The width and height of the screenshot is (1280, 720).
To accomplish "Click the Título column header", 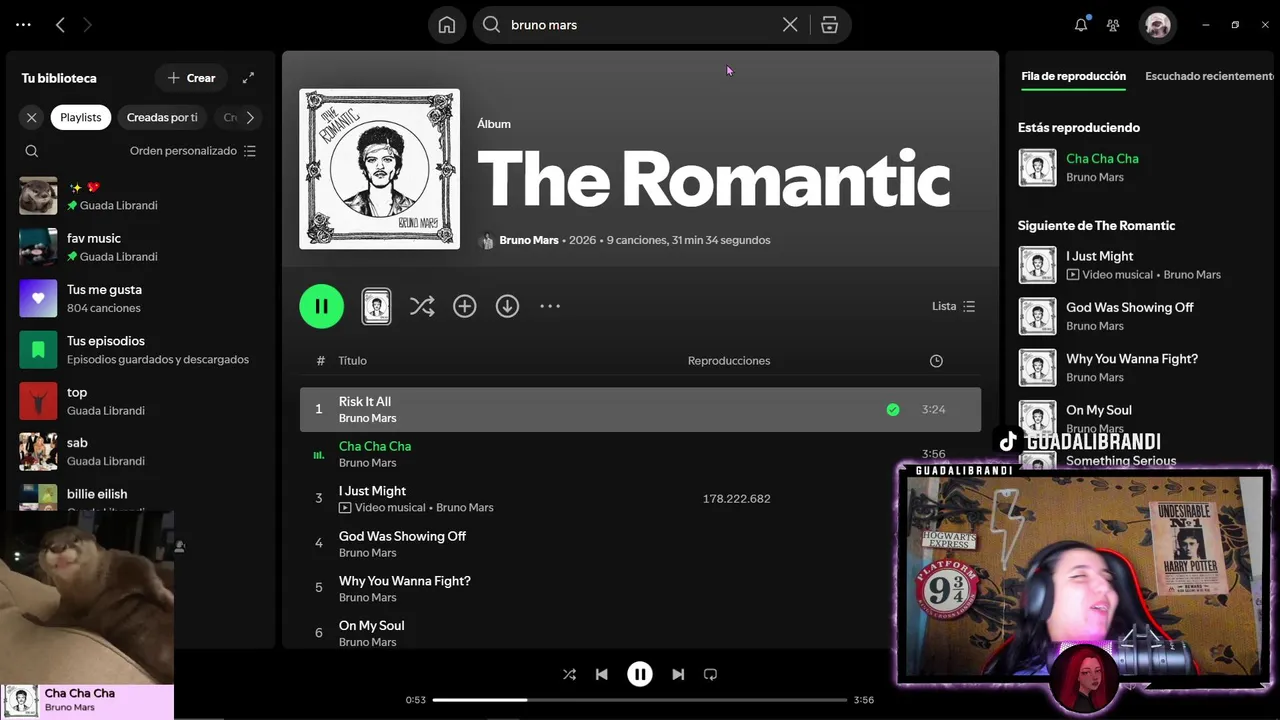I will (x=353, y=361).
